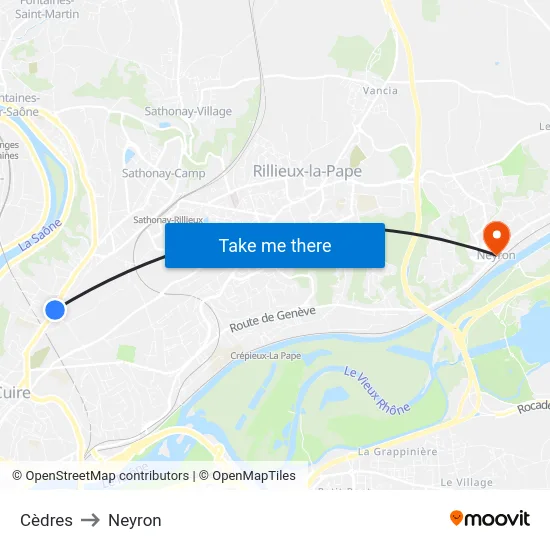
Task: Select the Cèdres origin text
Action: click(46, 520)
